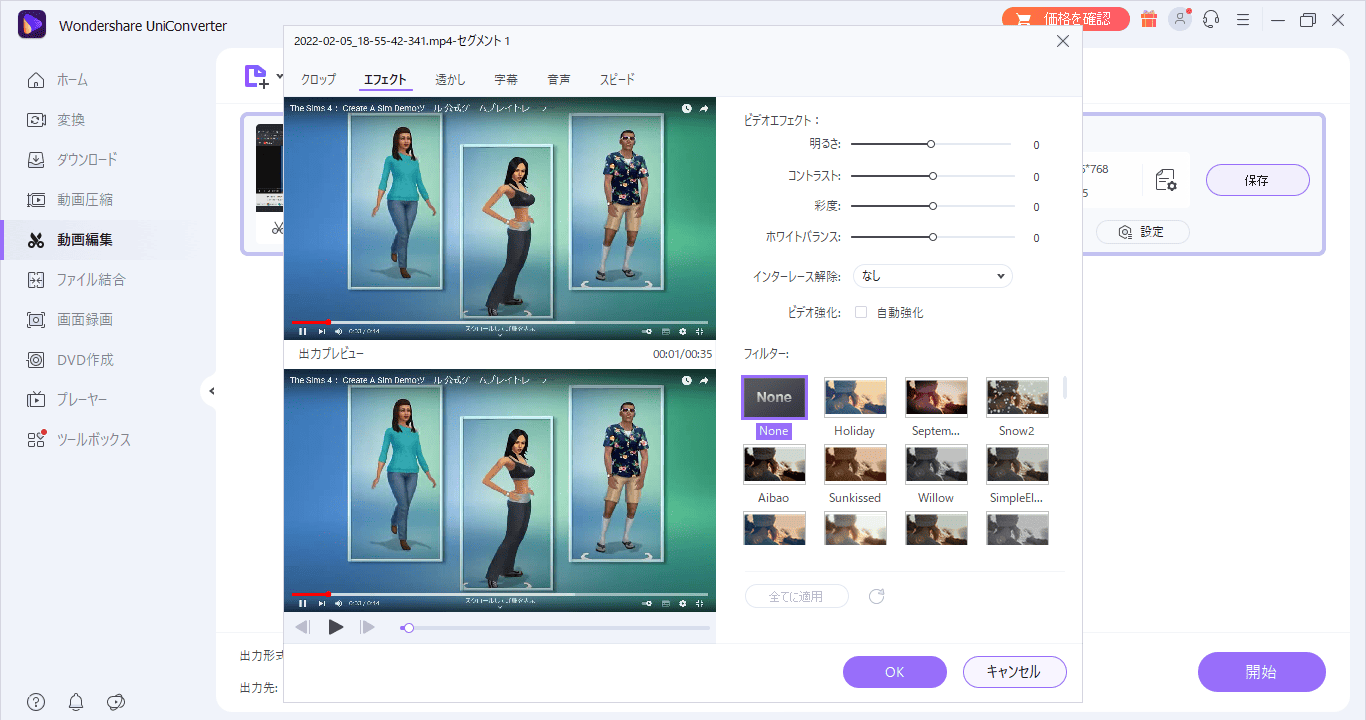Select the None filter thumbnail
This screenshot has height=720, width=1366.
[x=774, y=397]
